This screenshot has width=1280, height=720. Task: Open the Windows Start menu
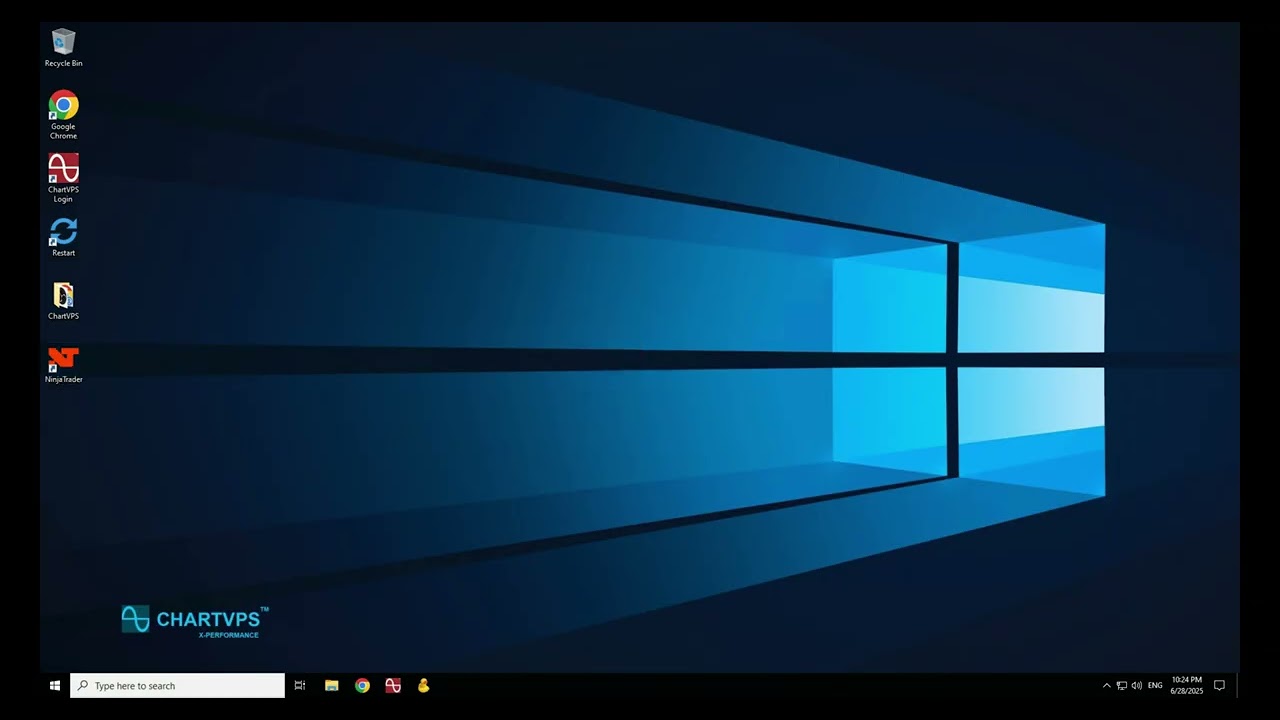(55, 686)
